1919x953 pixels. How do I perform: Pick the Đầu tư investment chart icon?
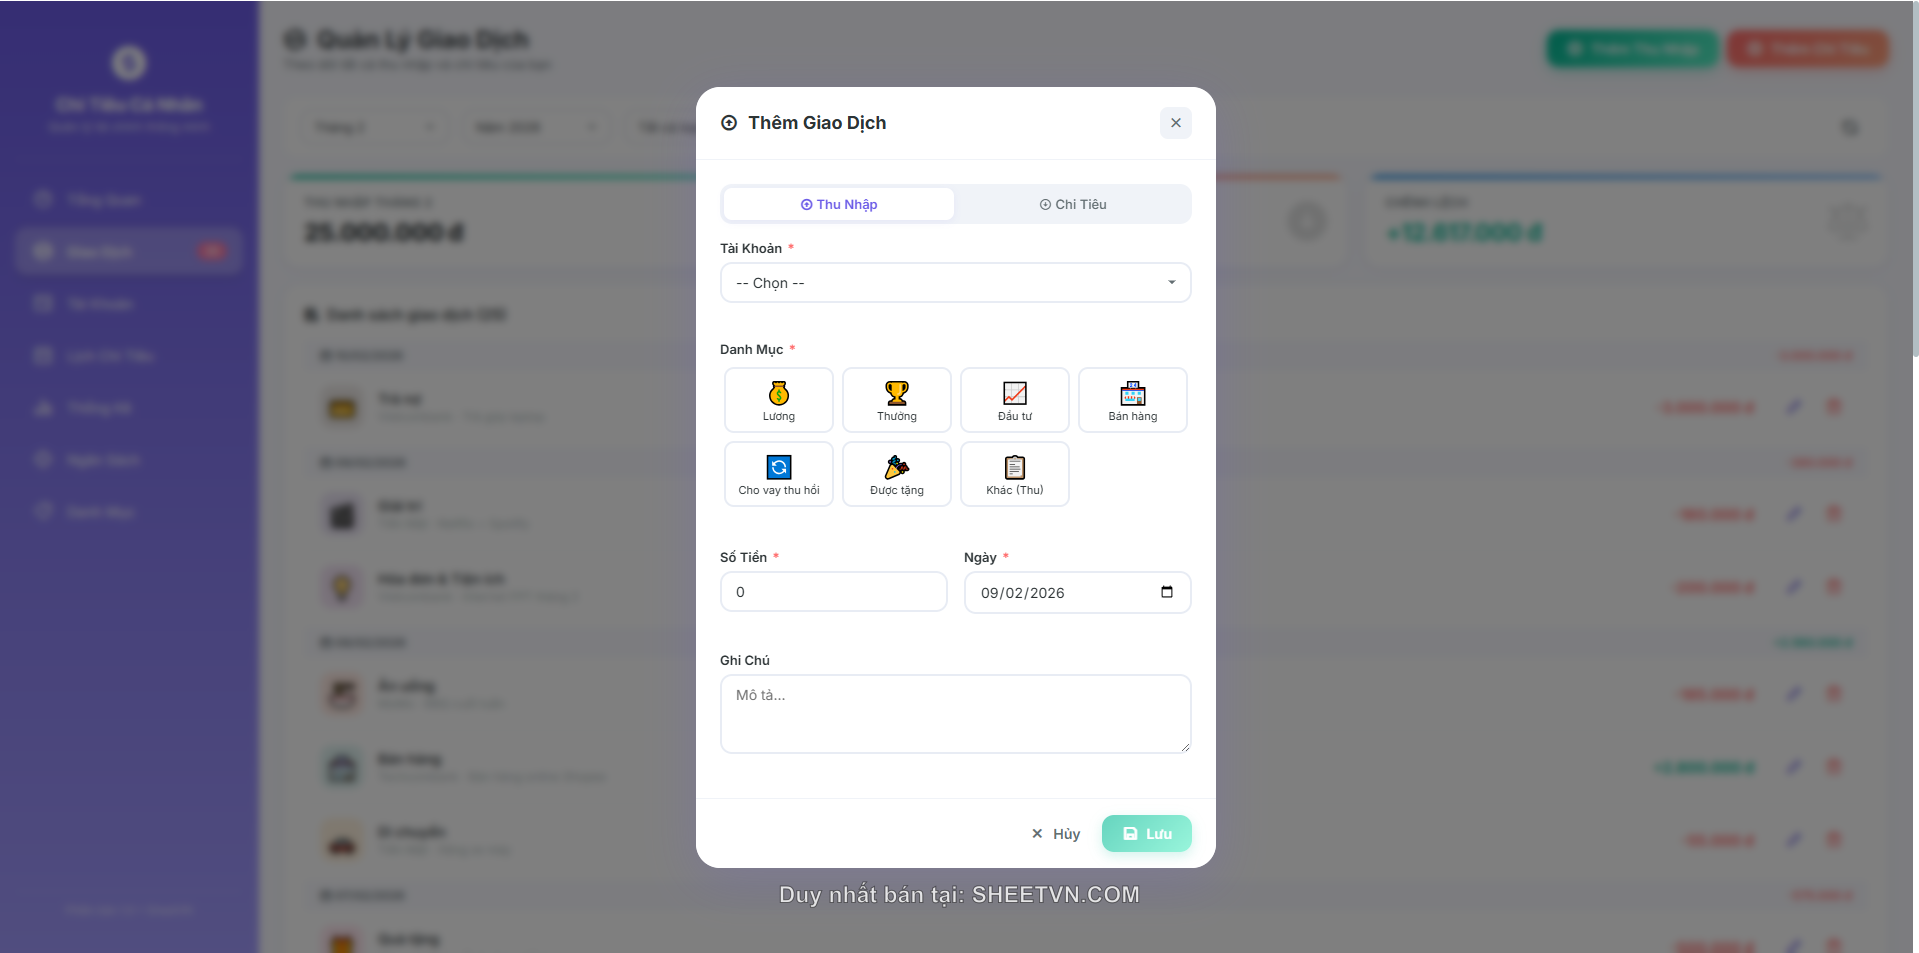pos(1014,400)
